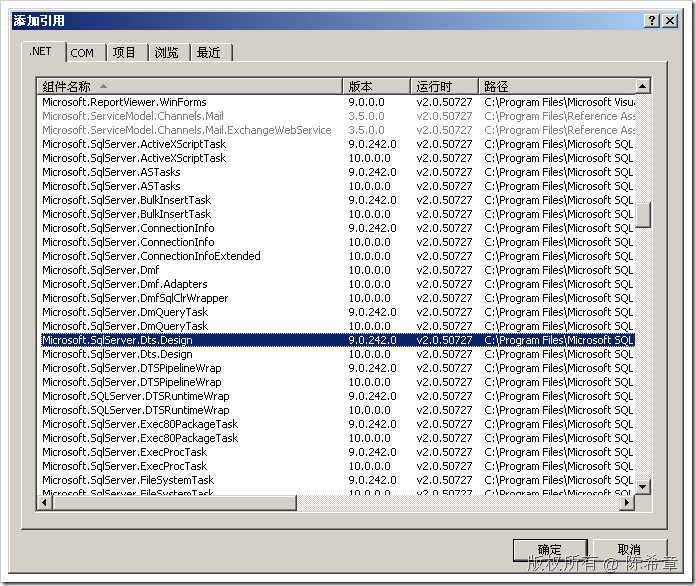Select DmQueryTask version 9.0.242.0 row
Image resolution: width=696 pixels, height=586 pixels.
click(337, 312)
